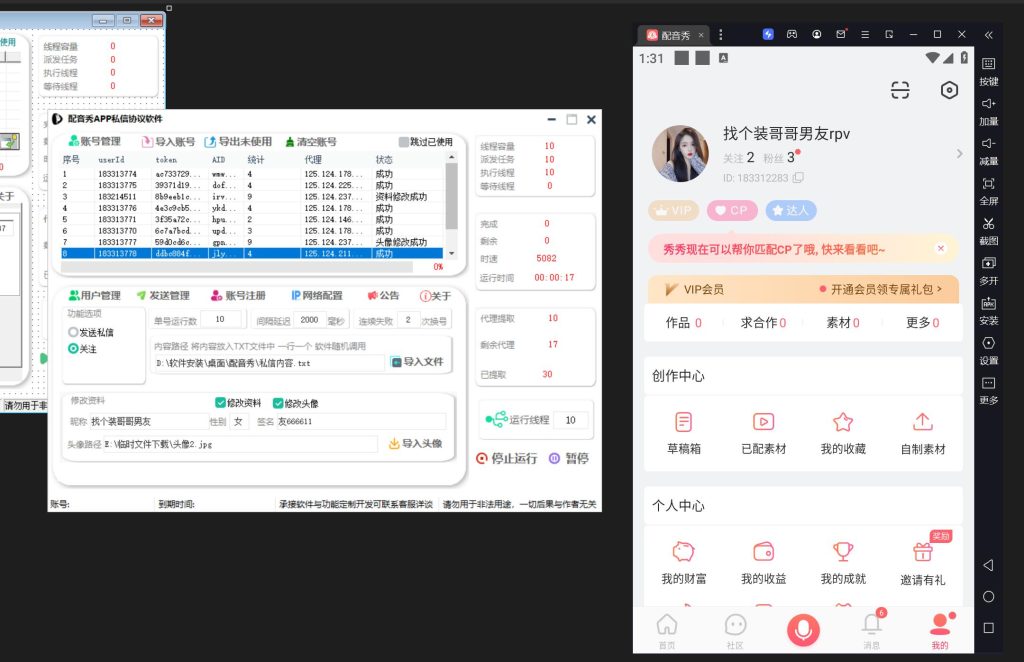Viewport: 1024px width, 662px height.
Task: Click the 停止运行 button
Action: click(506, 458)
